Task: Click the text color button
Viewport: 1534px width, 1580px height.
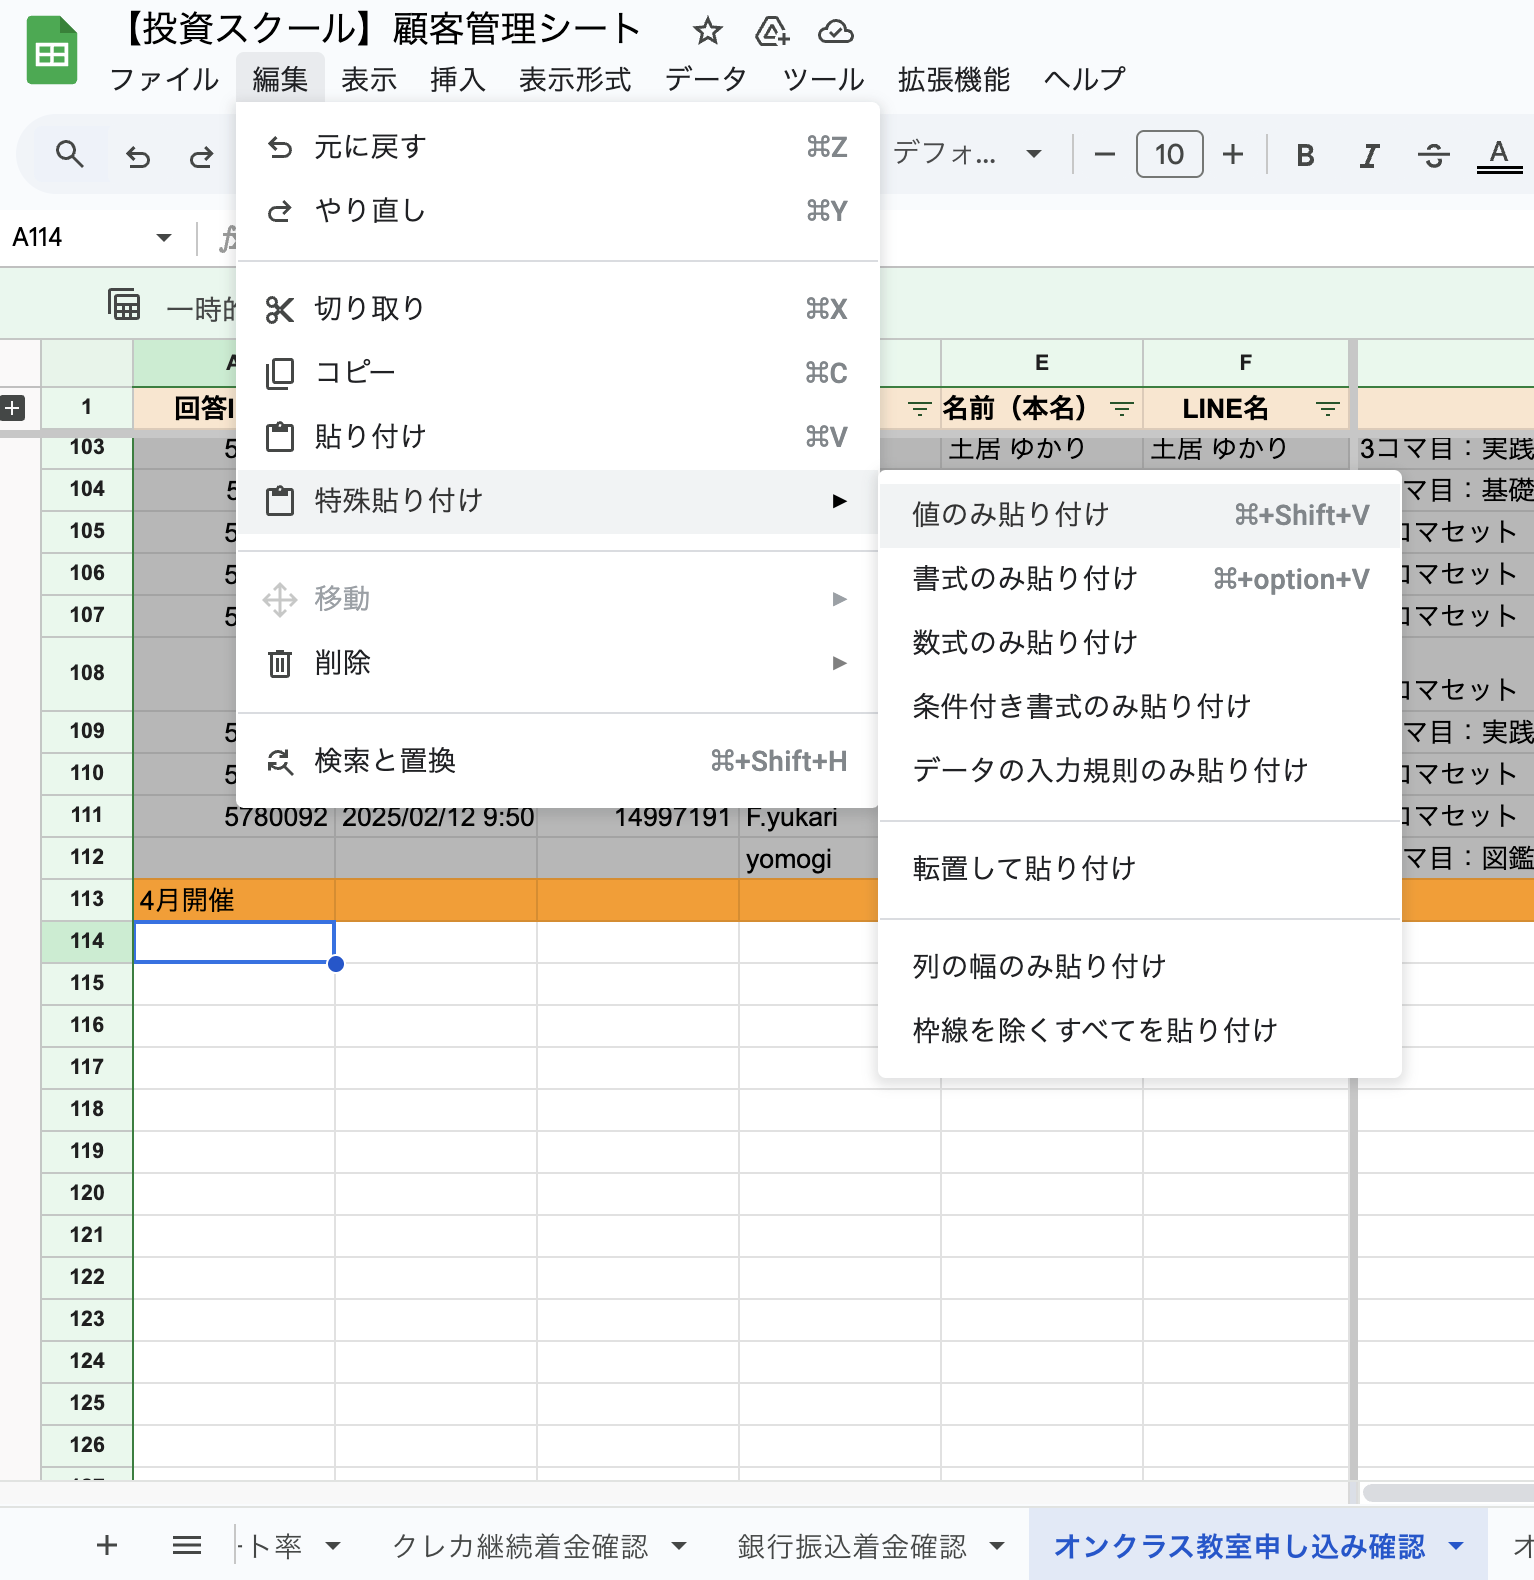Action: click(x=1498, y=155)
